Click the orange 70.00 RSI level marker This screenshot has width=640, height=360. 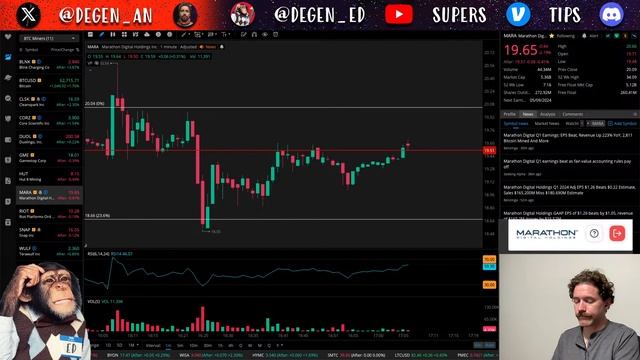tap(489, 259)
